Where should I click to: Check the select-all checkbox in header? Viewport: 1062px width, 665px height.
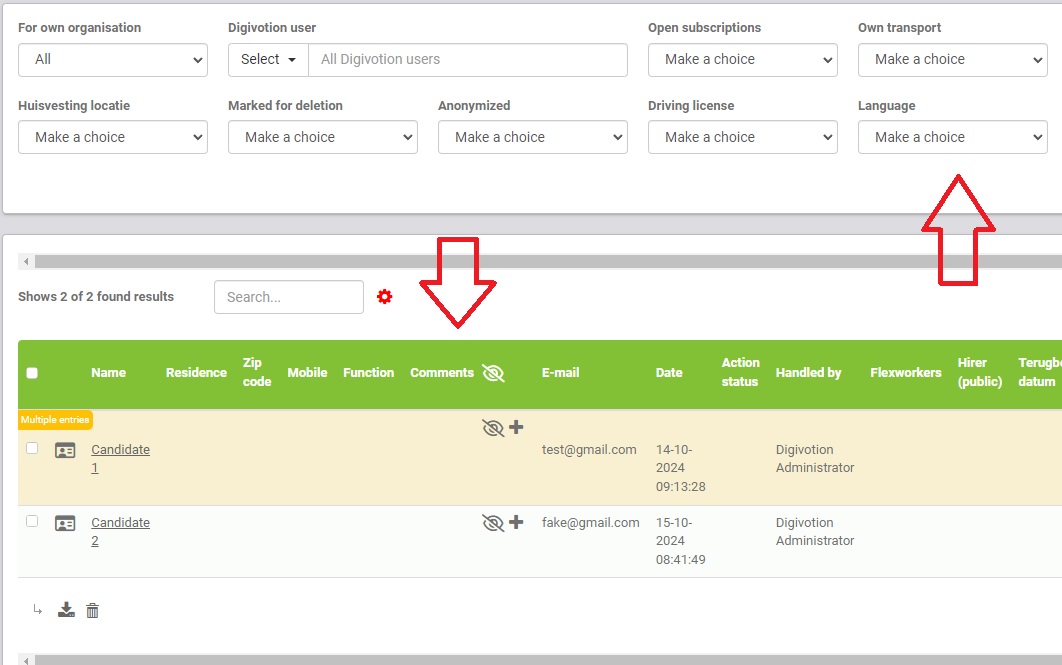pos(32,373)
